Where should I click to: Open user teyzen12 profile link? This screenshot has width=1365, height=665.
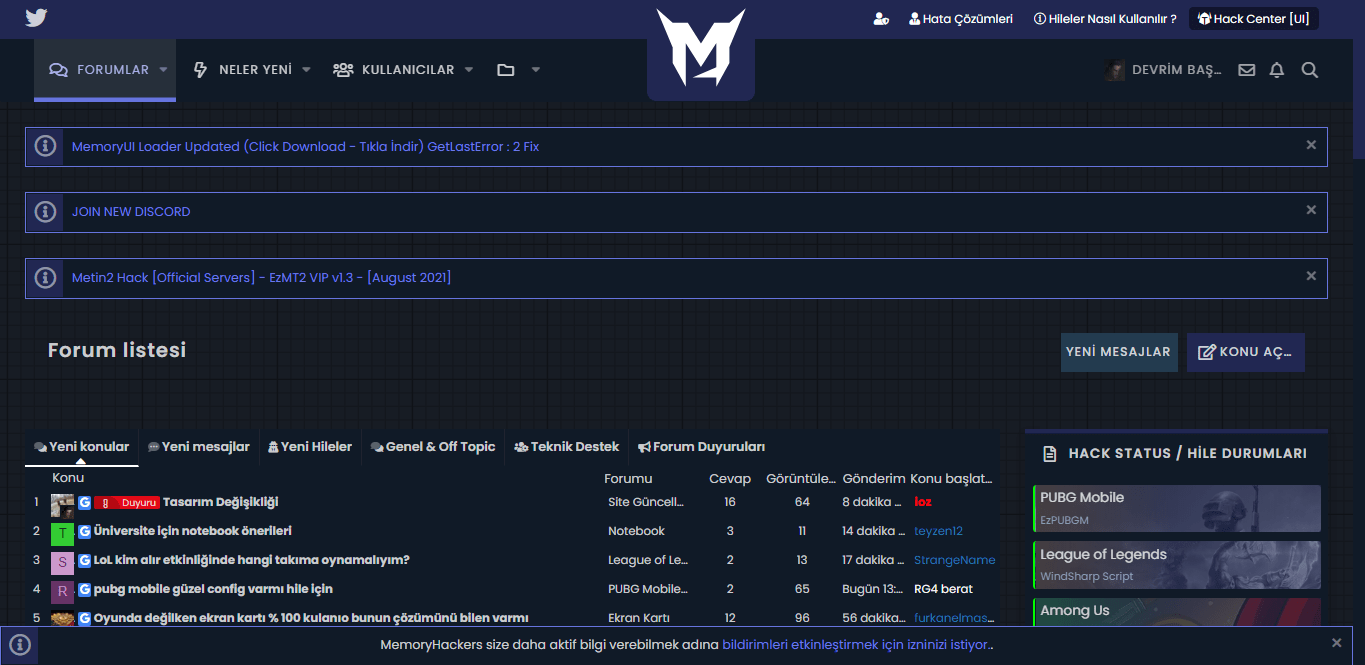click(938, 531)
